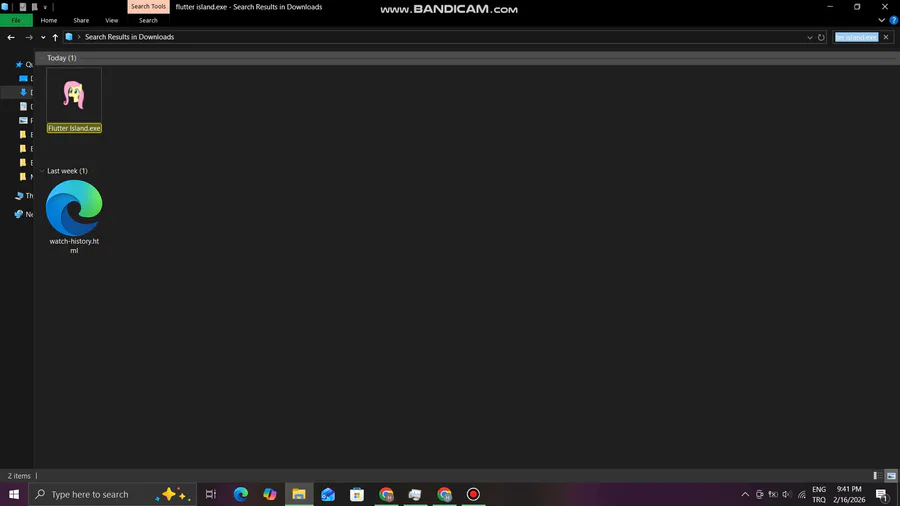Open the Wi-Fi network tray icon

click(x=802, y=494)
